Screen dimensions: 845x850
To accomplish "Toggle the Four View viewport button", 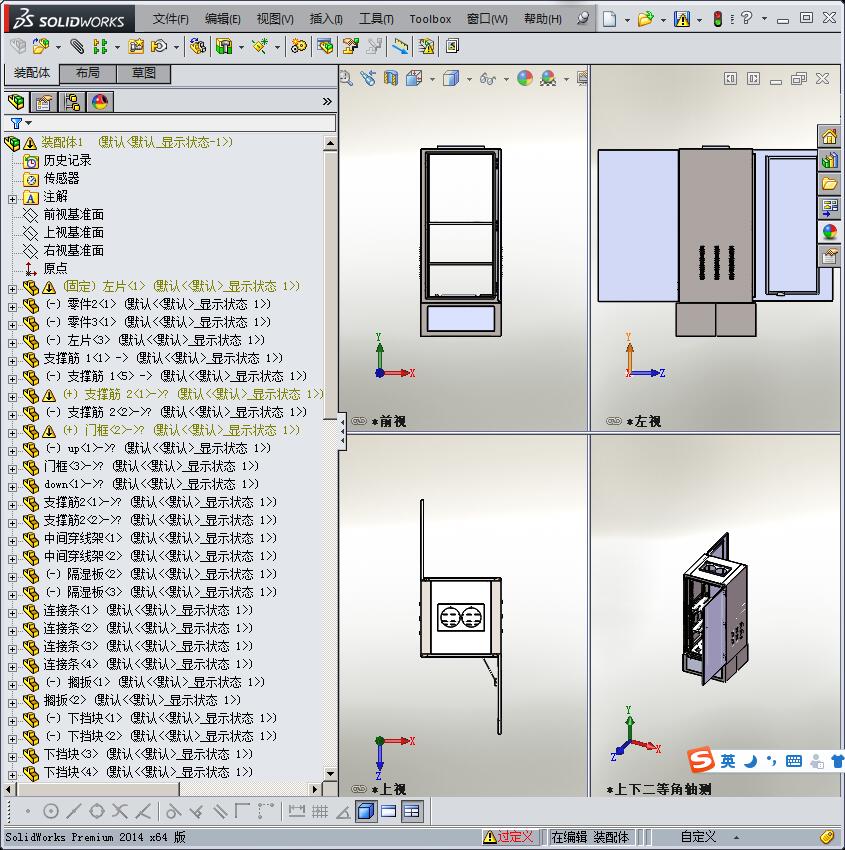I will click(412, 812).
